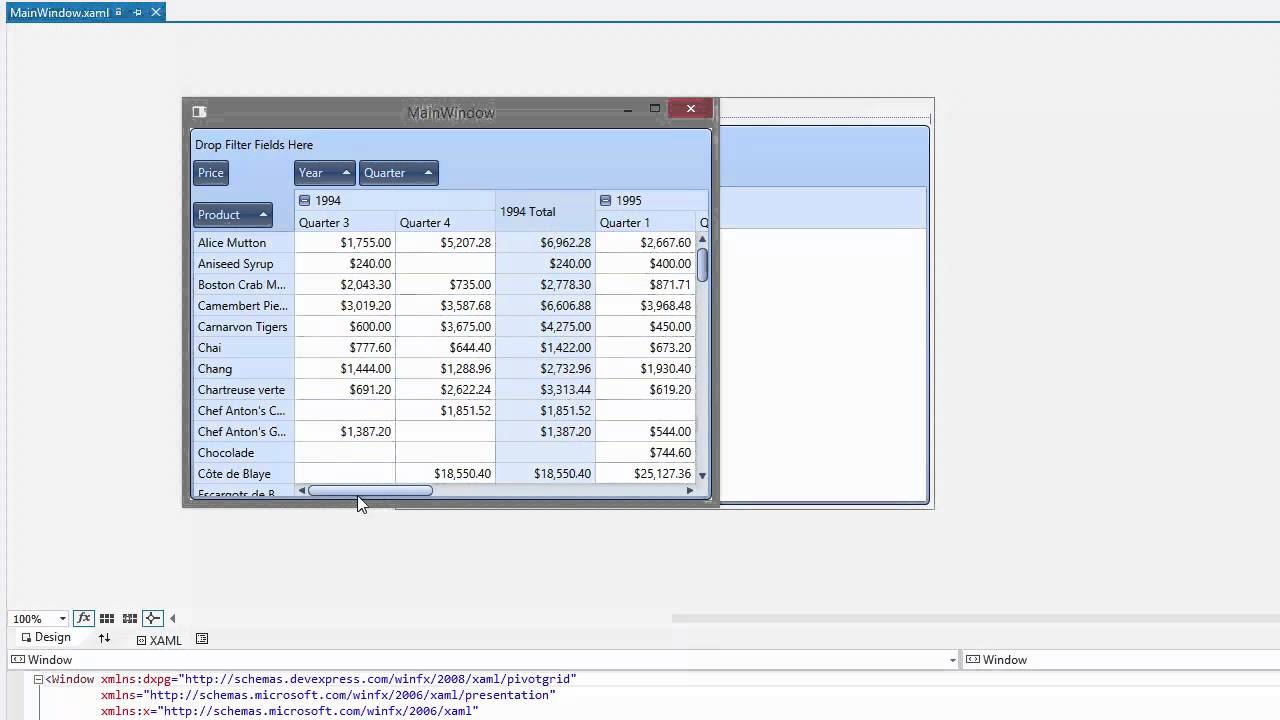The width and height of the screenshot is (1280, 720).
Task: Select the 'Chartreuse verte' row header
Action: coord(244,390)
